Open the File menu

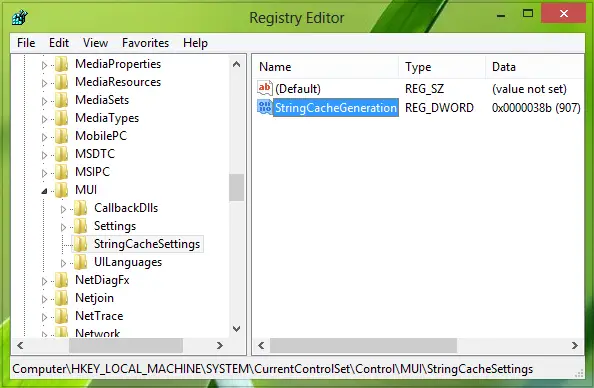(x=26, y=43)
